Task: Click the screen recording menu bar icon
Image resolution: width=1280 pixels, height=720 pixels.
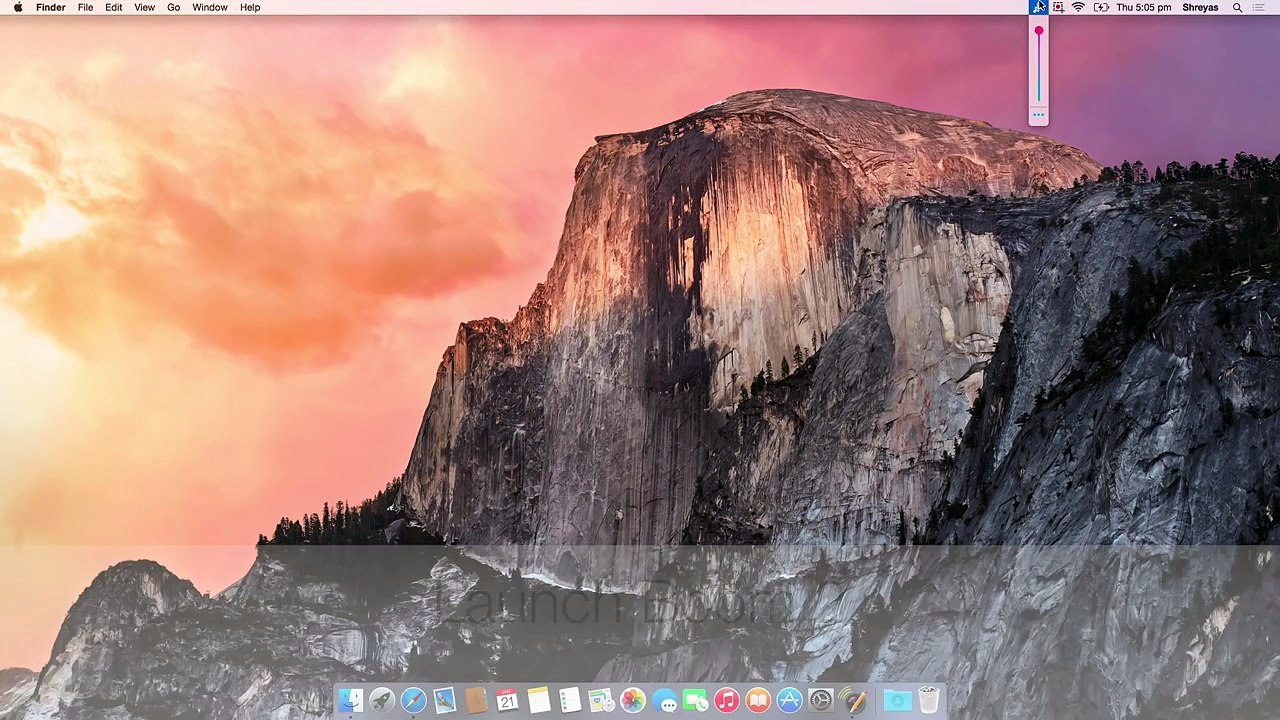Action: tap(1058, 7)
